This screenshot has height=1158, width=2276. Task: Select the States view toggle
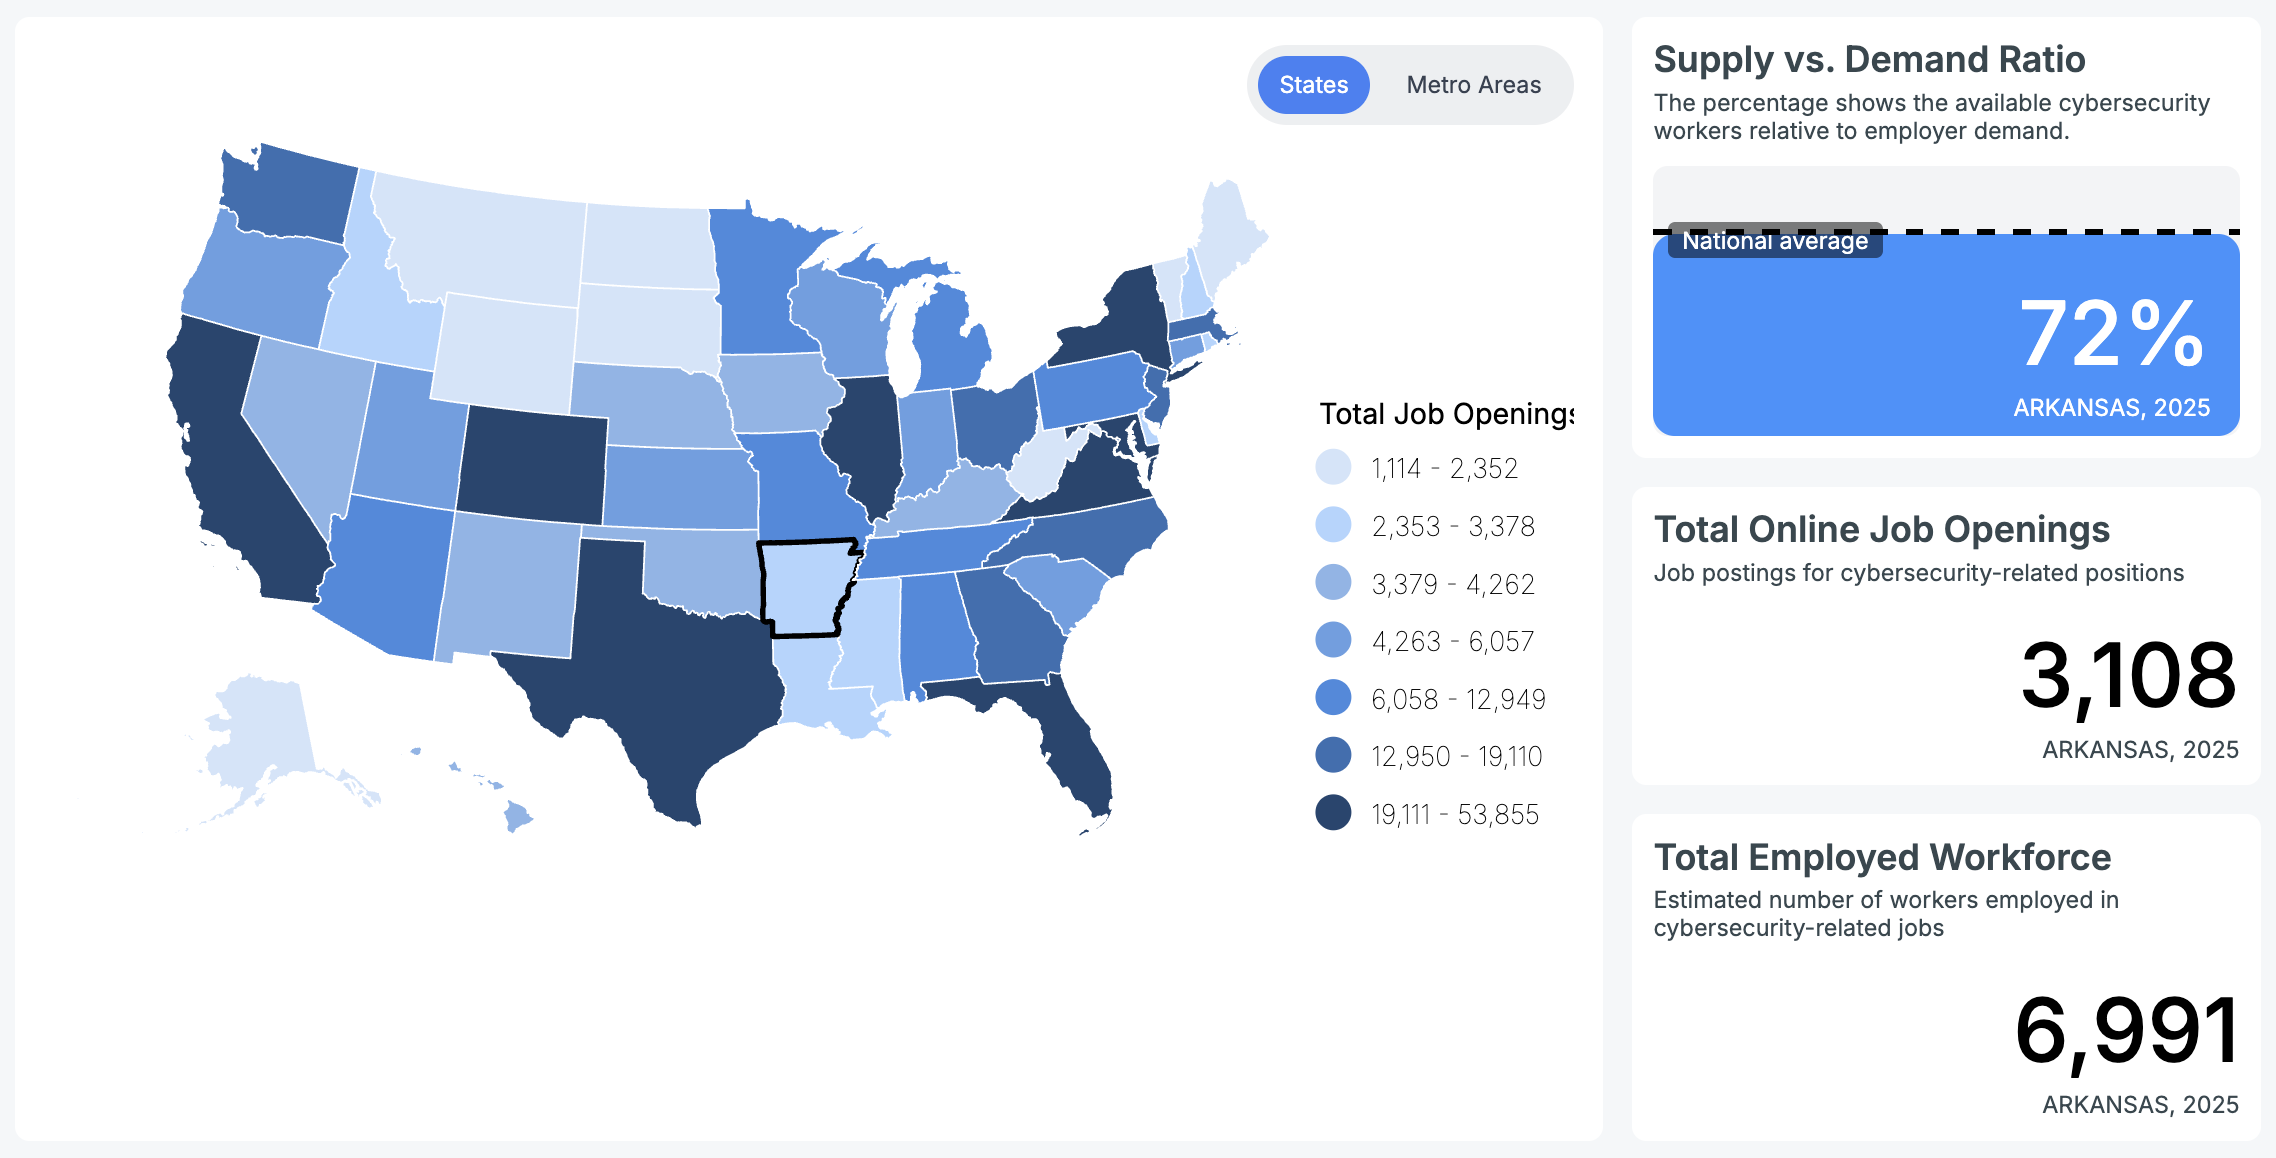(1313, 85)
